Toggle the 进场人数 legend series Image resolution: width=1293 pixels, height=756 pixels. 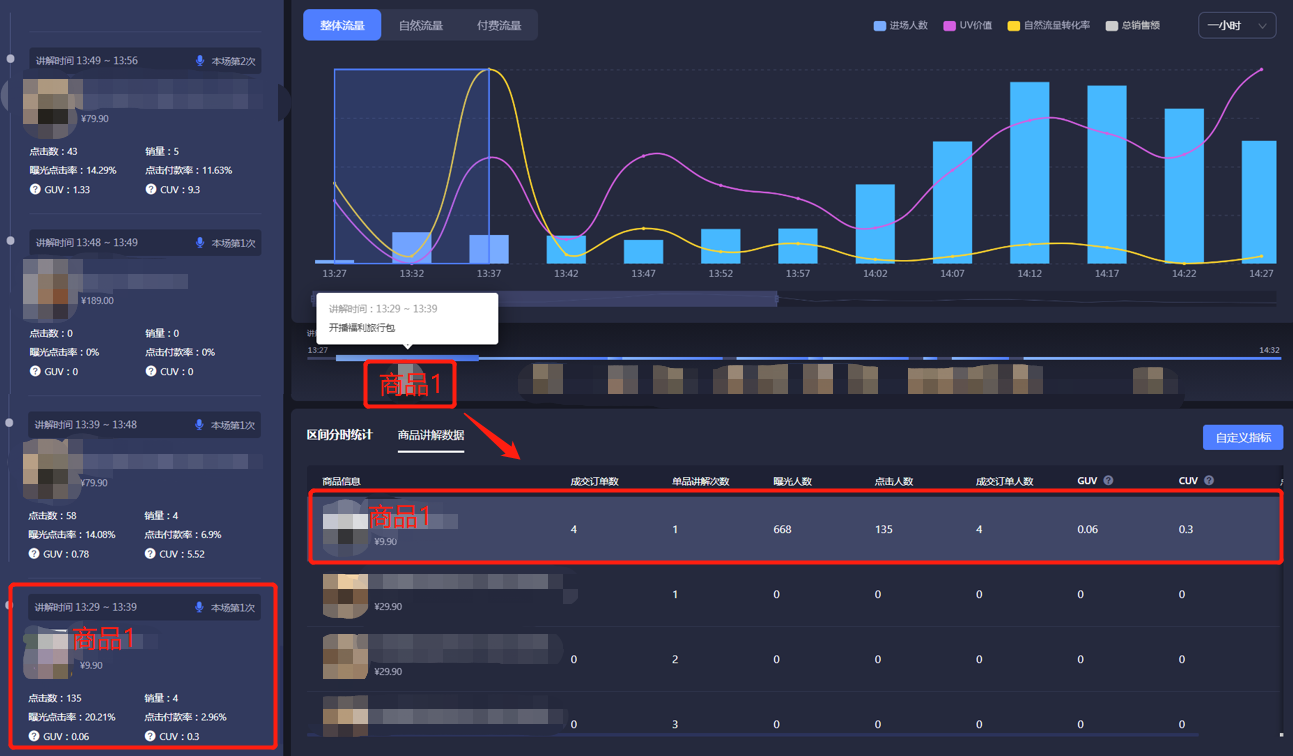tap(900, 26)
